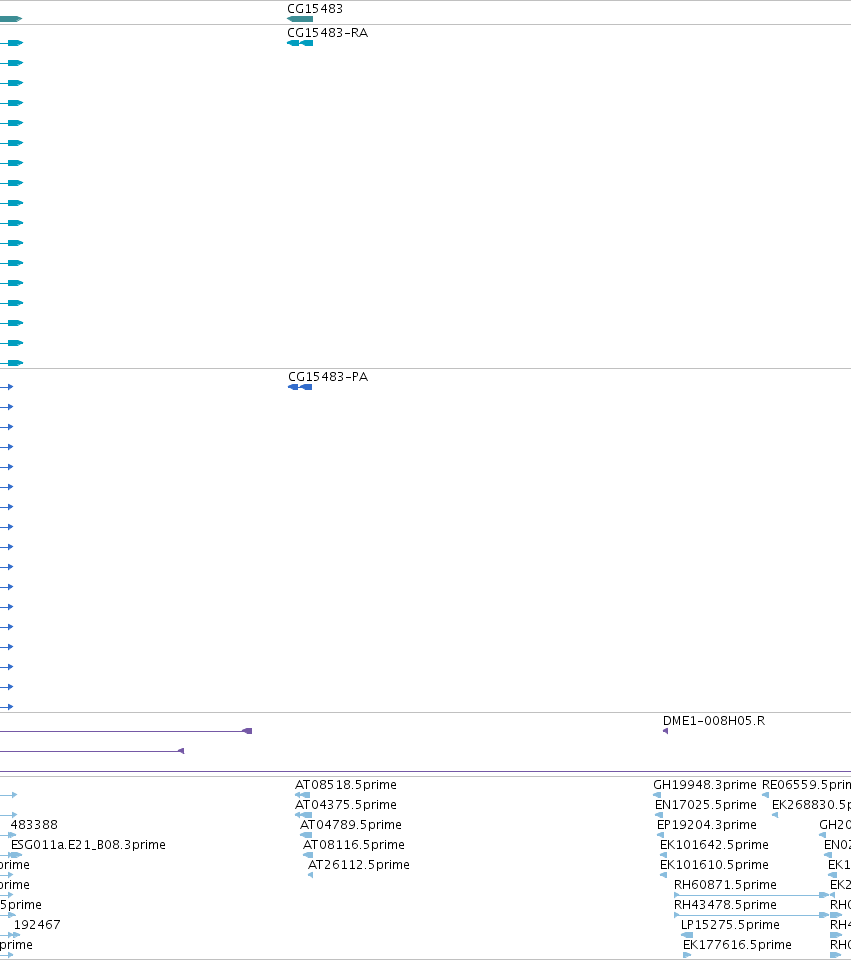Select the AT04375.5prime EST glyph

[x=303, y=815]
